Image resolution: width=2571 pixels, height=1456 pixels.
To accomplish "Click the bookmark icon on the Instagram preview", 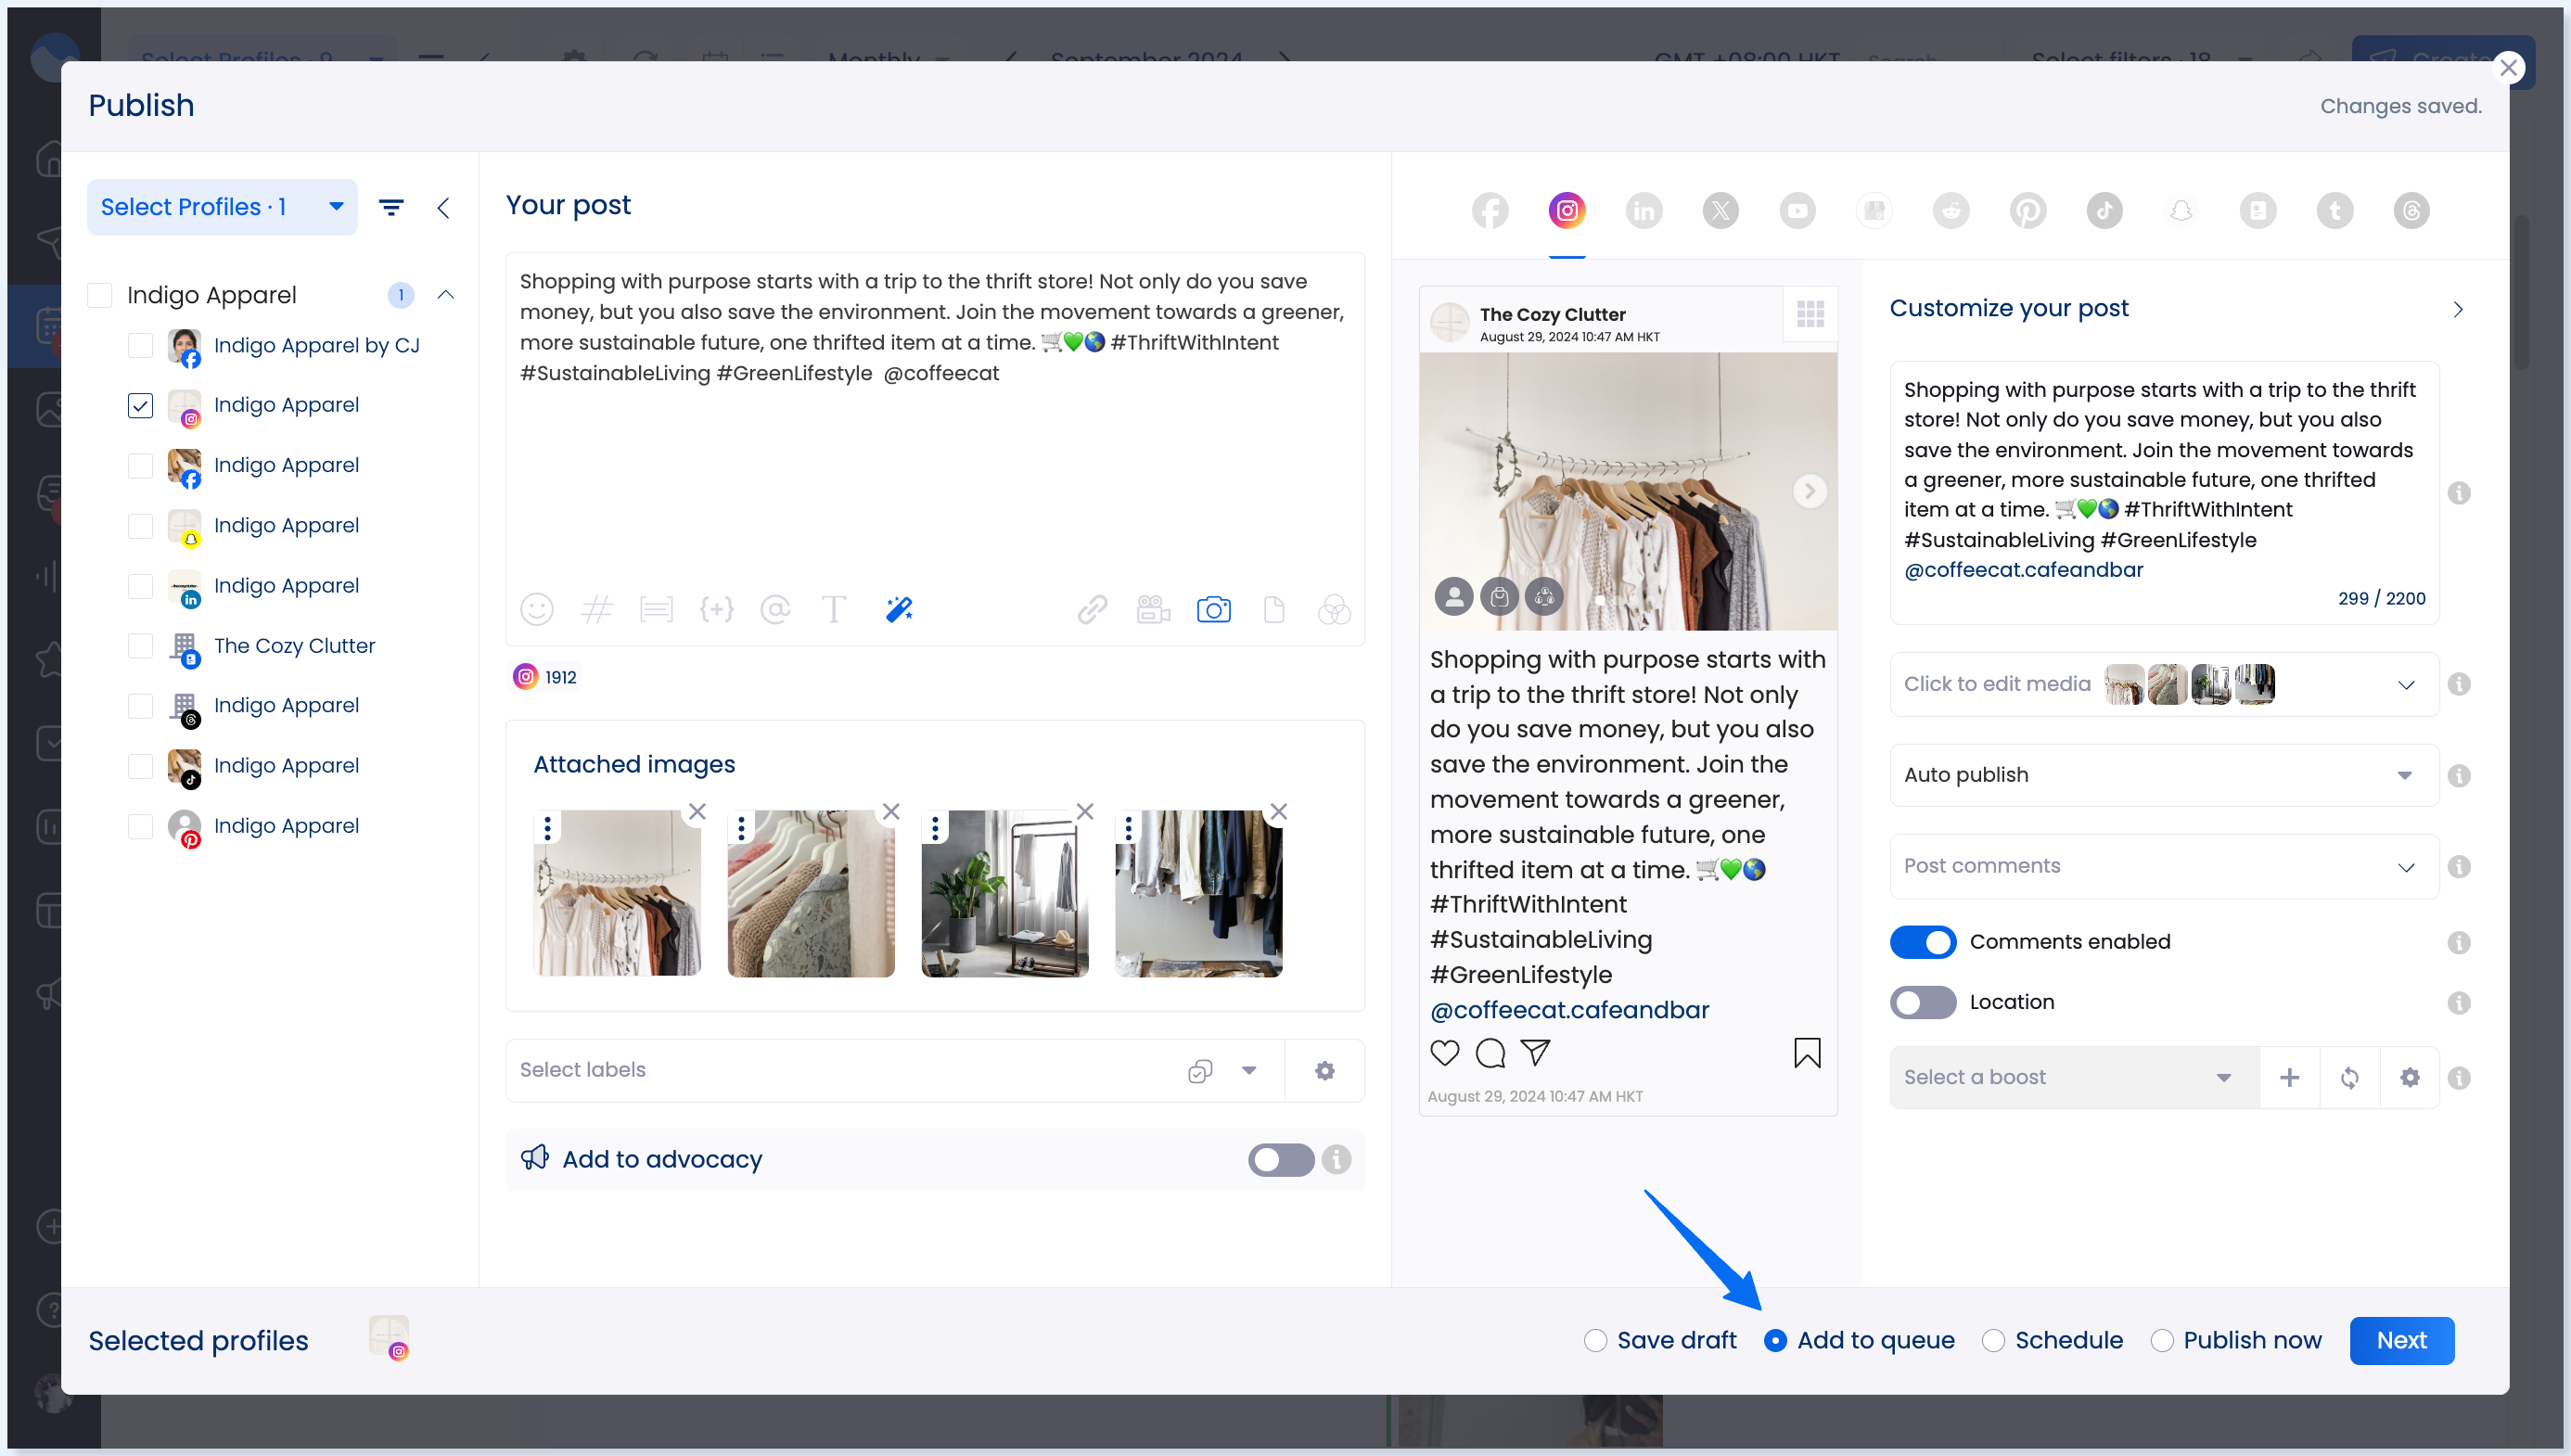I will (1806, 1052).
